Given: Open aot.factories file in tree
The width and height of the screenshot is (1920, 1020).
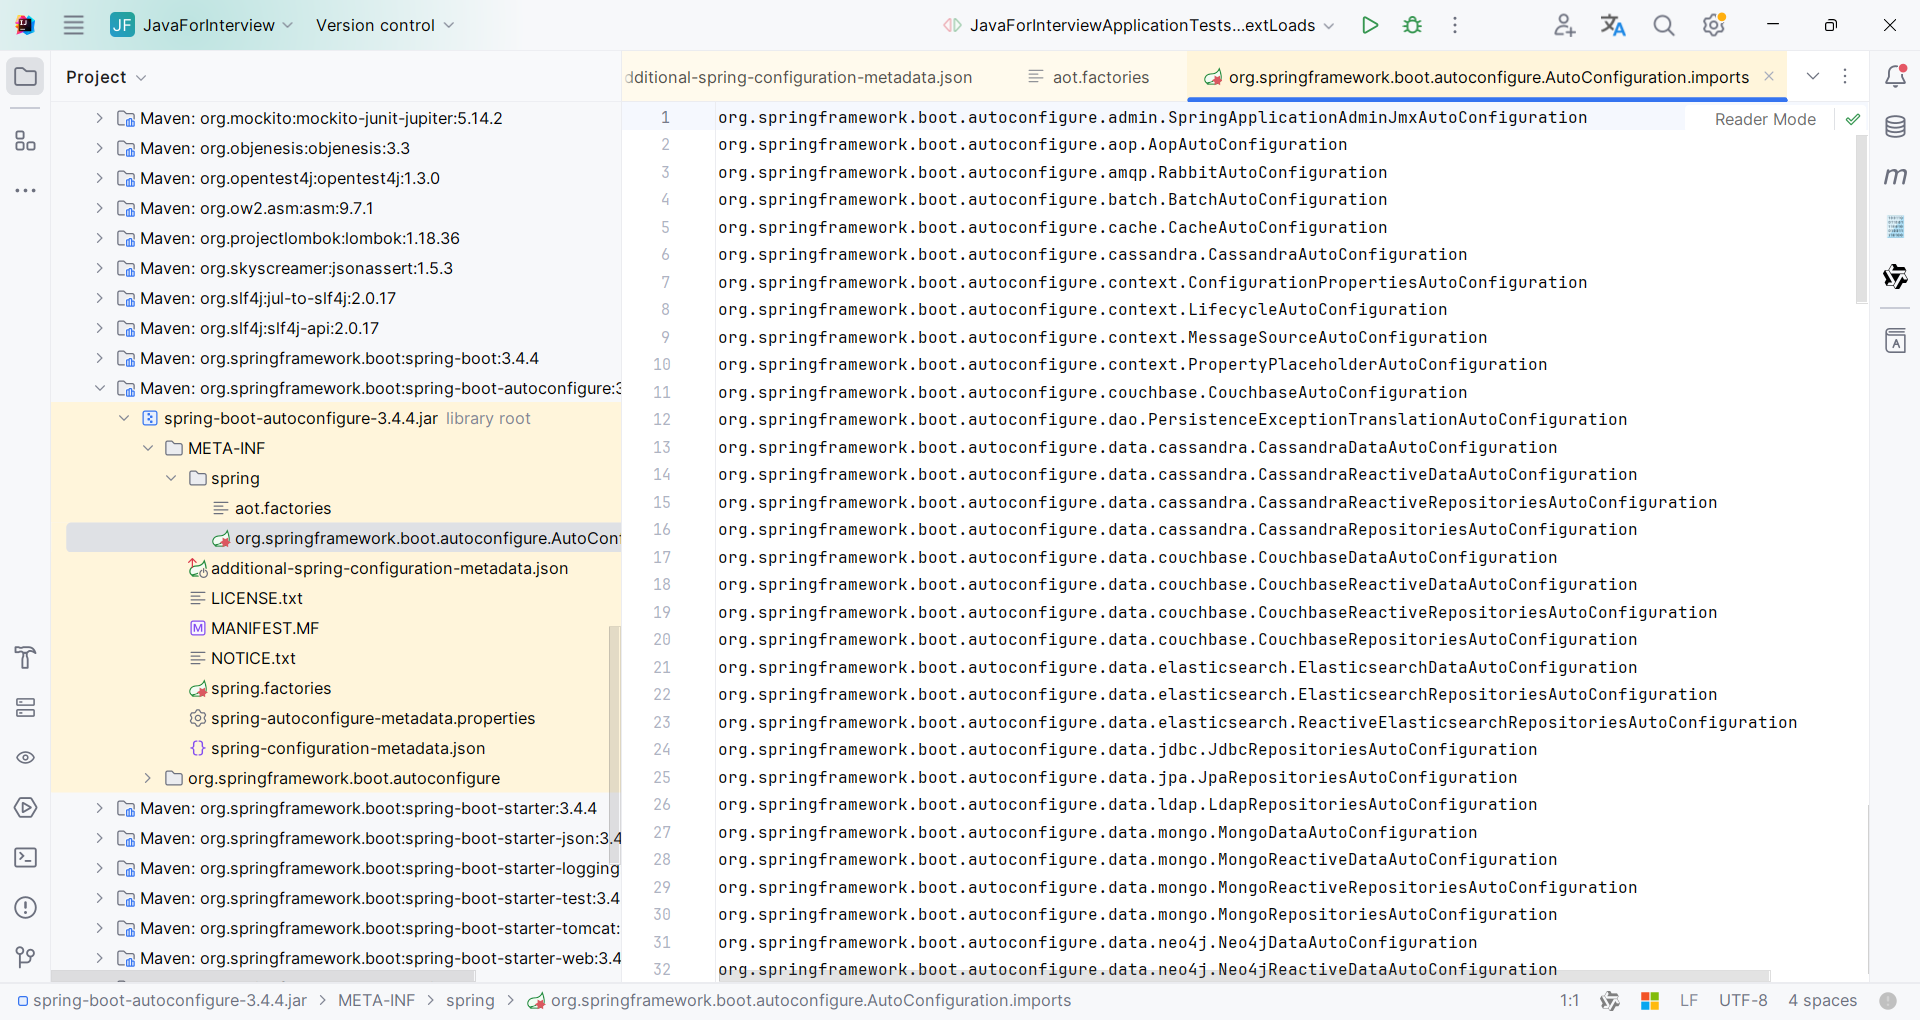Looking at the screenshot, I should pos(283,508).
